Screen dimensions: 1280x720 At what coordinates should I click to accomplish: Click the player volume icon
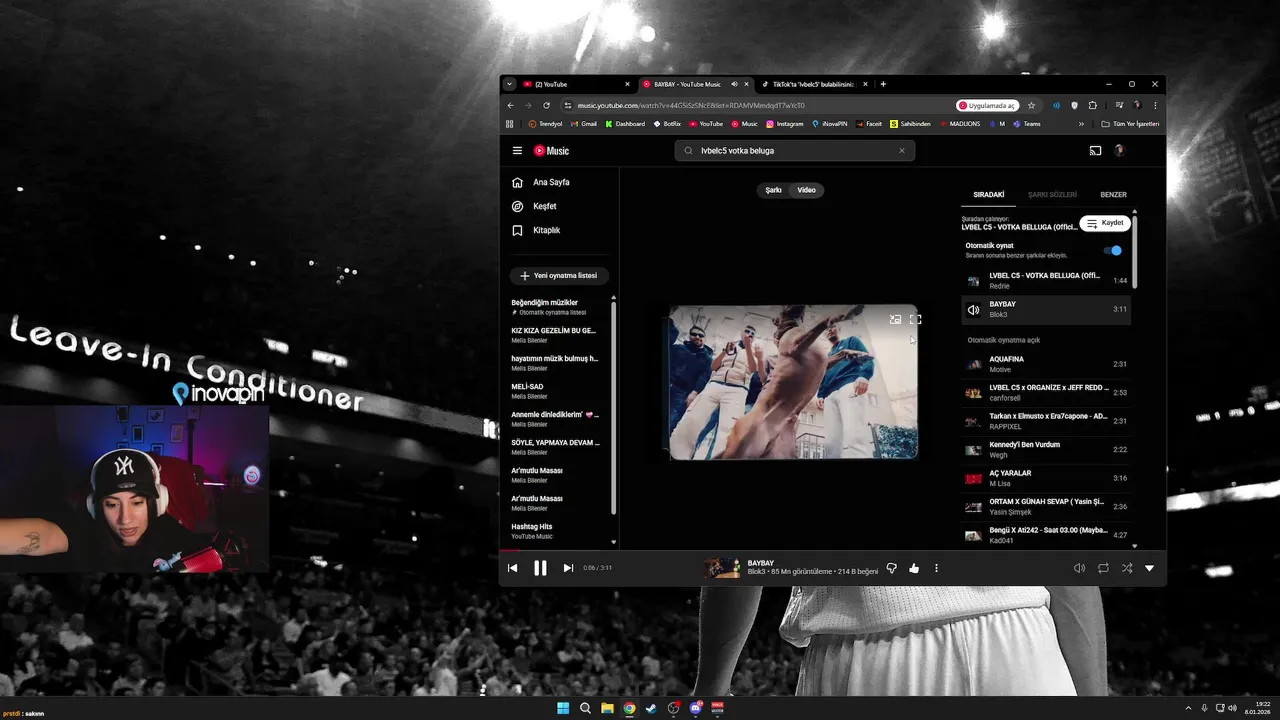pos(1079,568)
